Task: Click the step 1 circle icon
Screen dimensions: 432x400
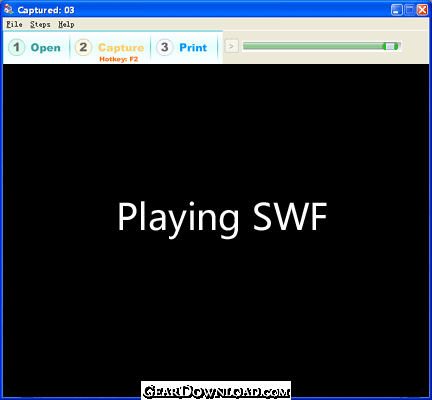Action: point(16,47)
